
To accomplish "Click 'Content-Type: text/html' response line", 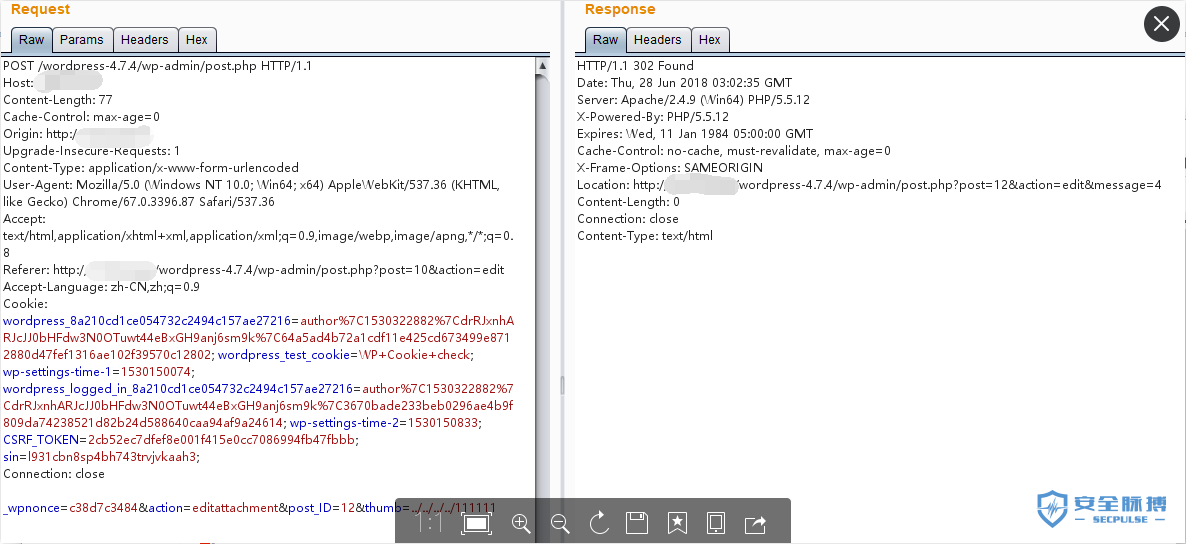I will pyautogui.click(x=644, y=236).
